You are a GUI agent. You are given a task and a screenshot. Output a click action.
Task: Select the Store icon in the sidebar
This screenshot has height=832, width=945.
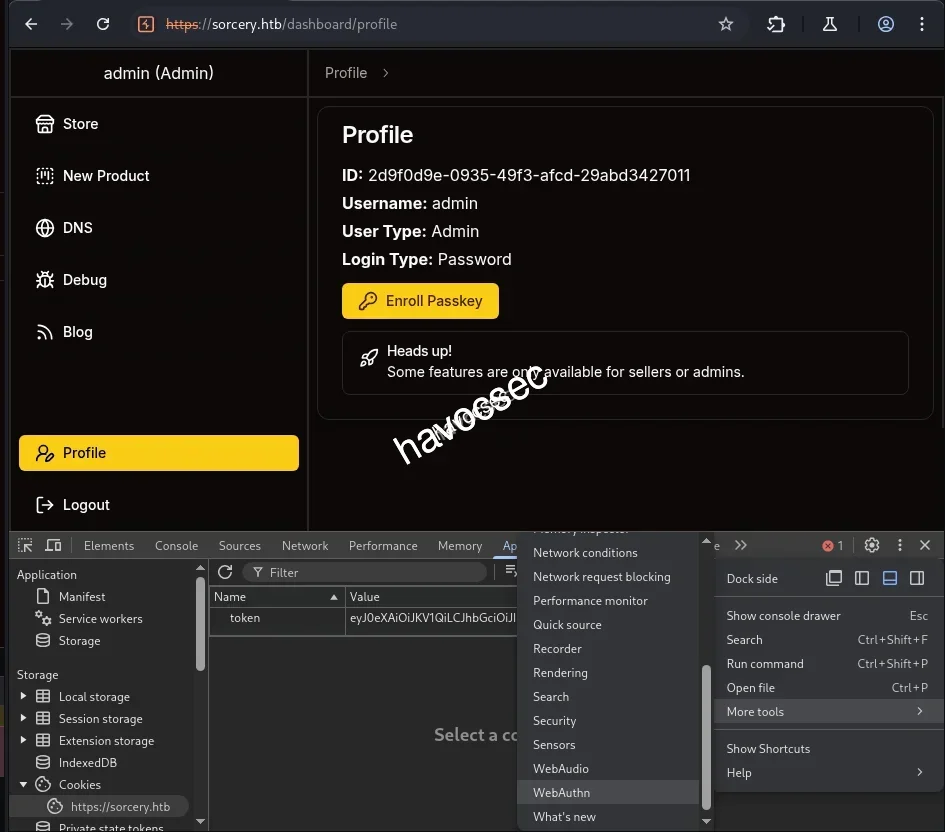click(x=45, y=123)
